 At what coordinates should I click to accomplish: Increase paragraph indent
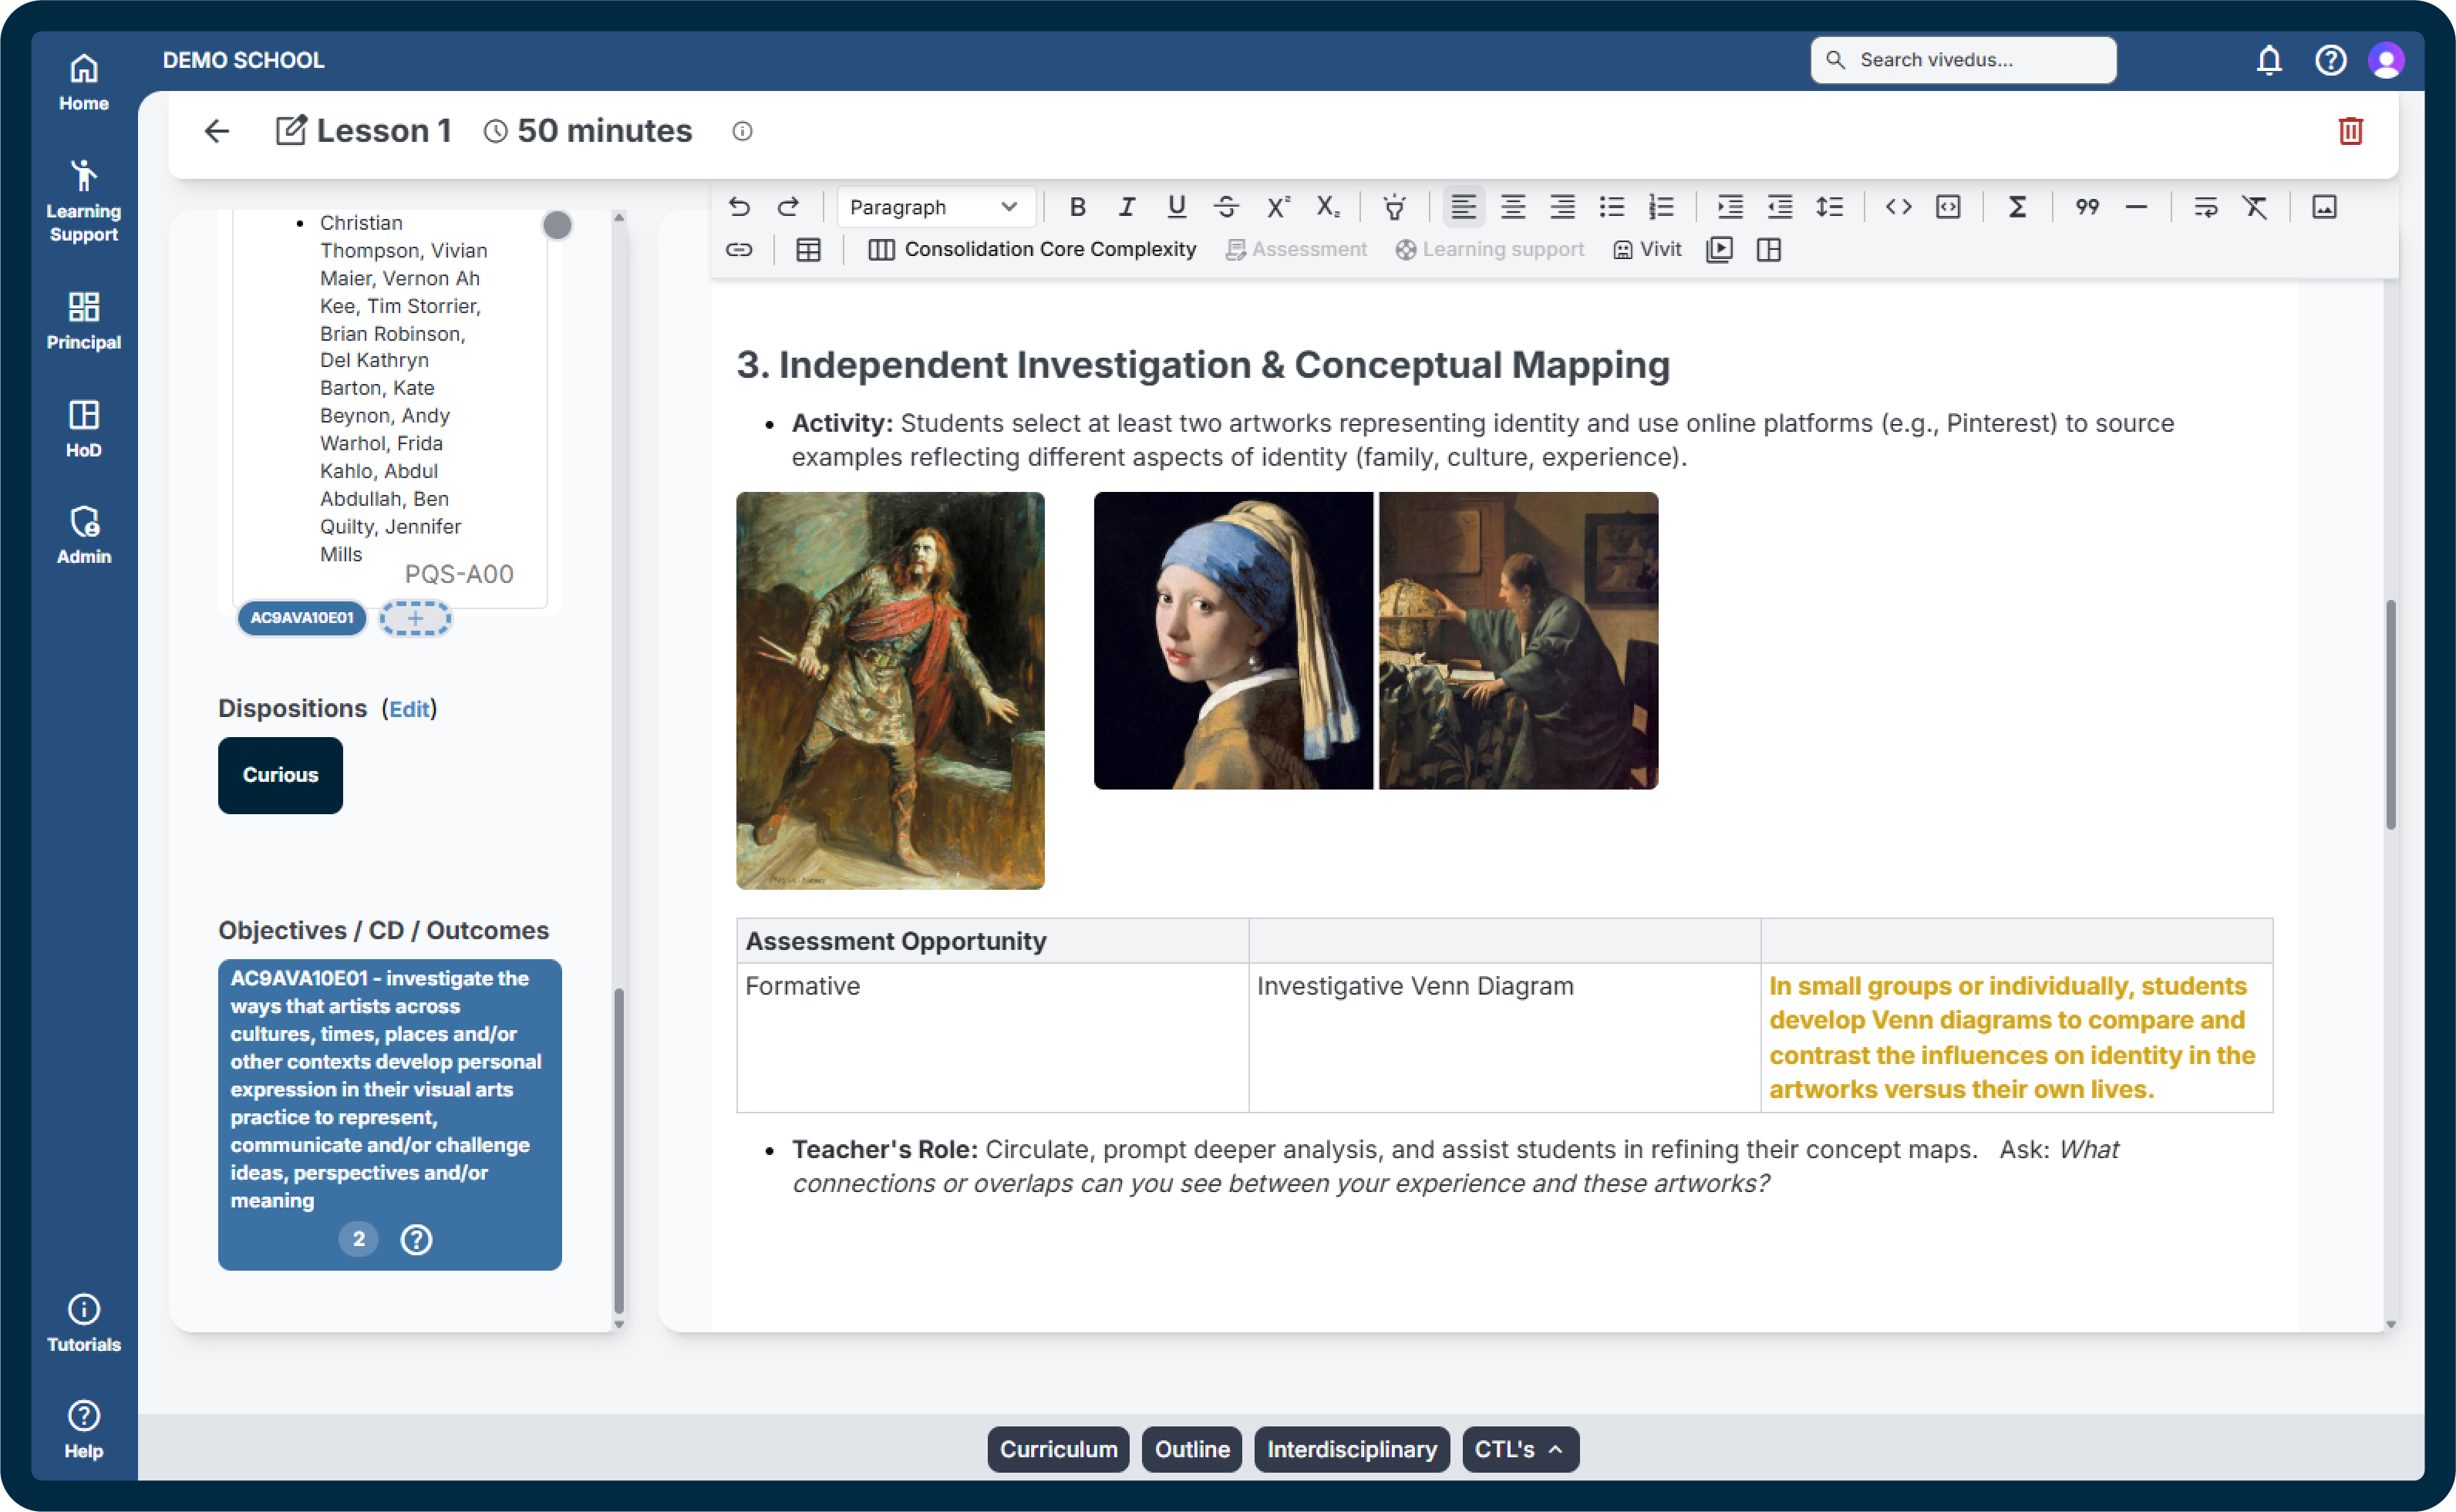pos(1730,207)
